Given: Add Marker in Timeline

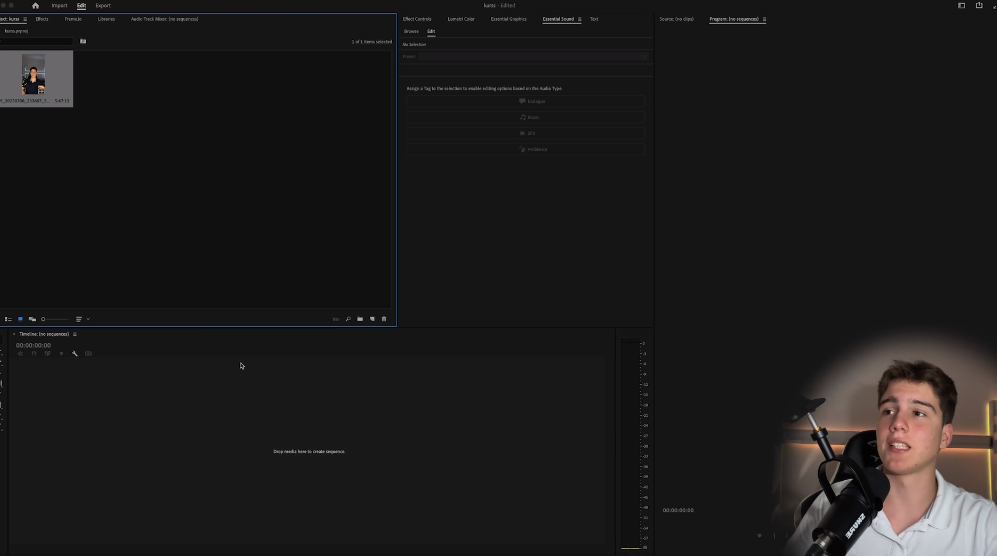Looking at the screenshot, I should 61,354.
